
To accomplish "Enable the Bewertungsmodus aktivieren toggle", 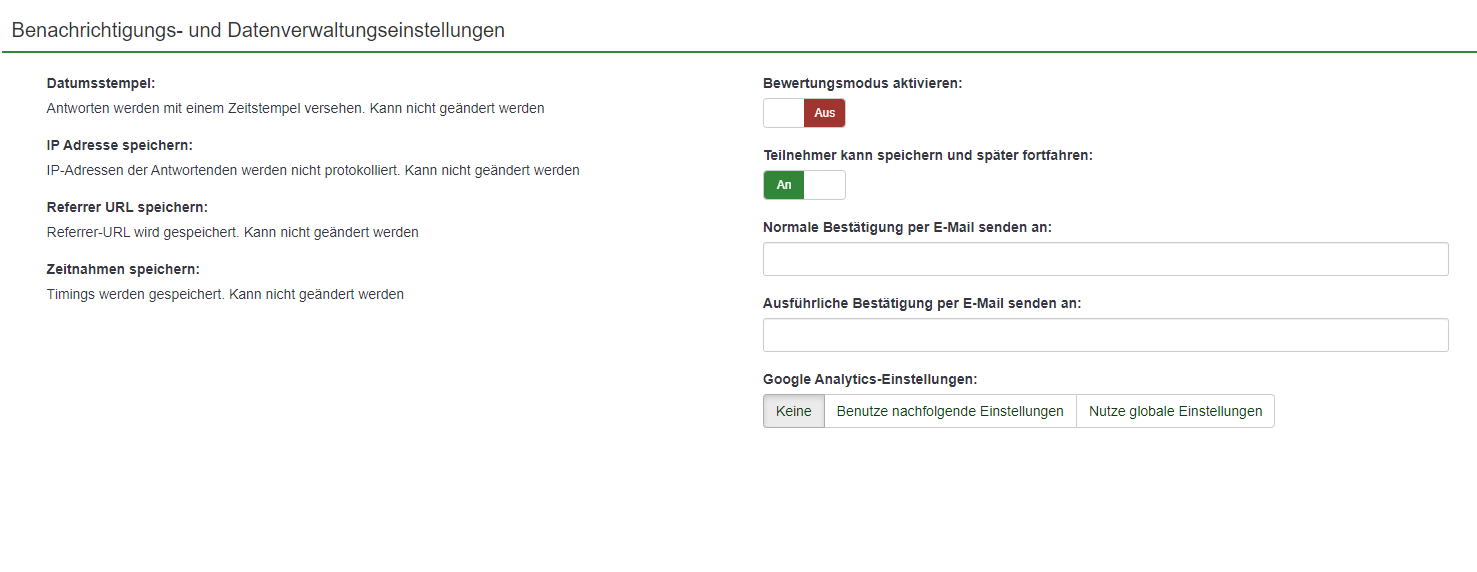I will tap(804, 113).
